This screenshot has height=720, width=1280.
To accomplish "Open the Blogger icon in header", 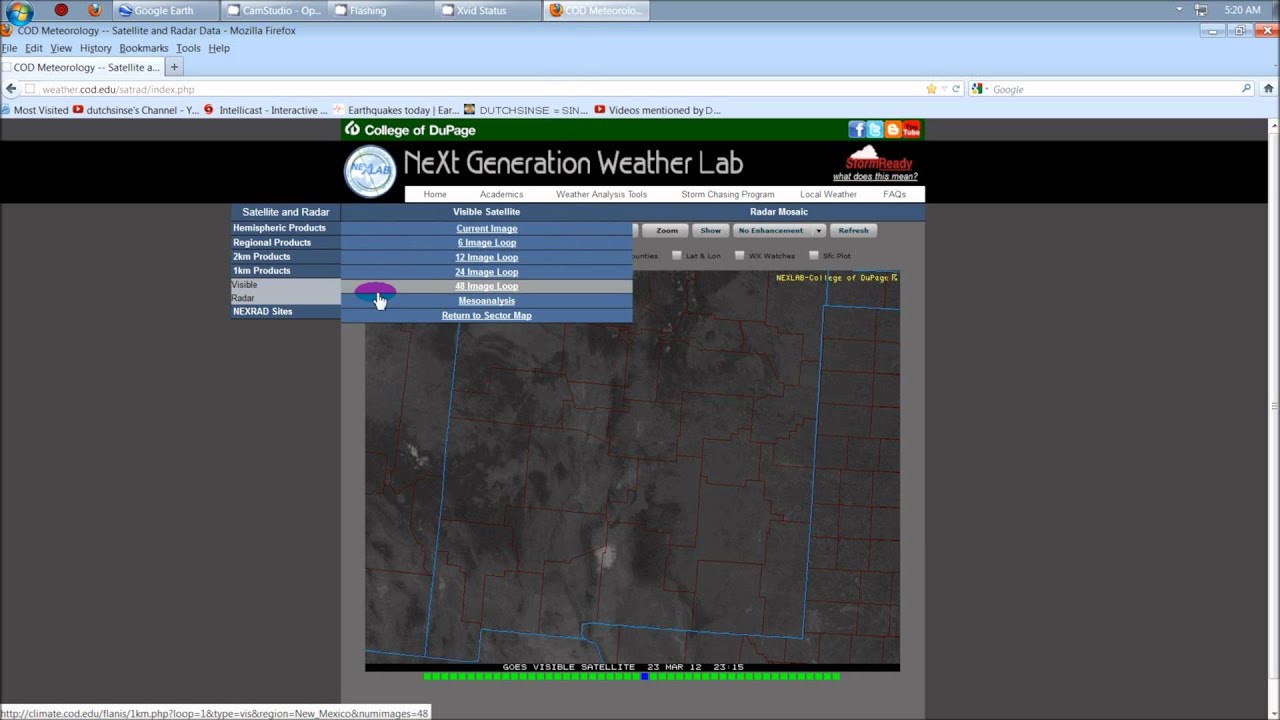I will pyautogui.click(x=893, y=130).
